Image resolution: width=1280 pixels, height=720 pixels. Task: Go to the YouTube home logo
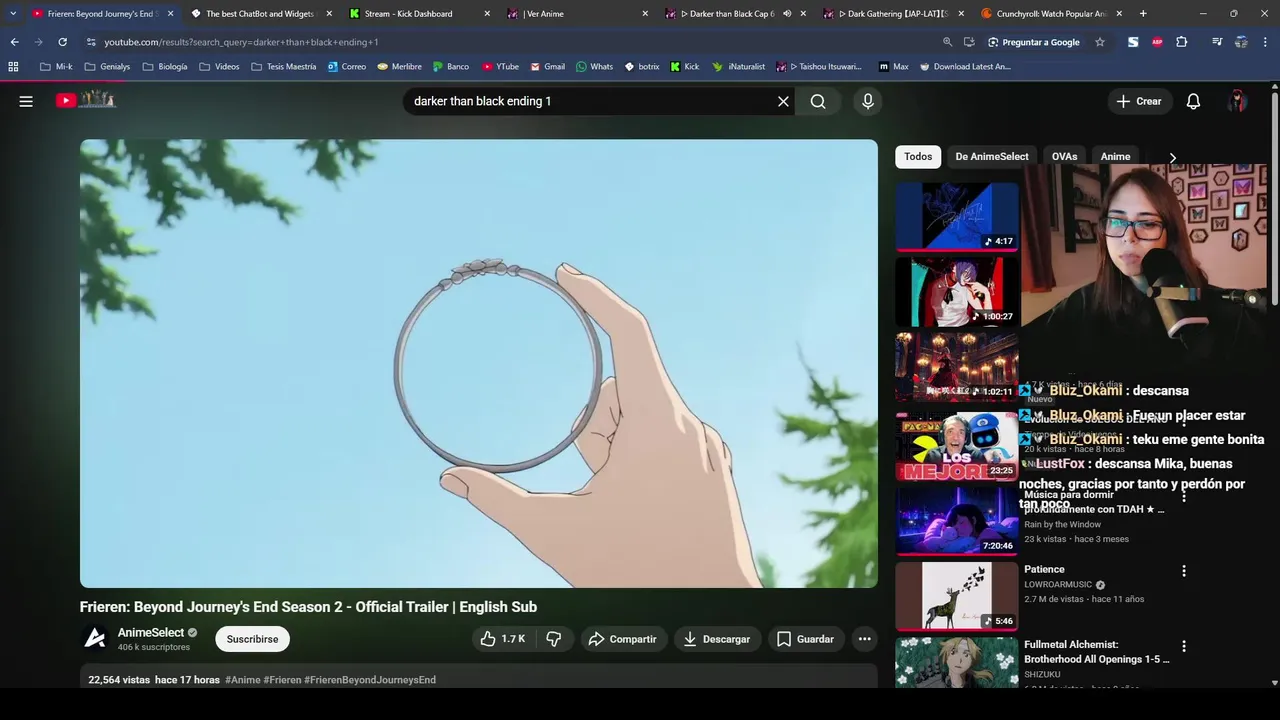pyautogui.click(x=86, y=100)
